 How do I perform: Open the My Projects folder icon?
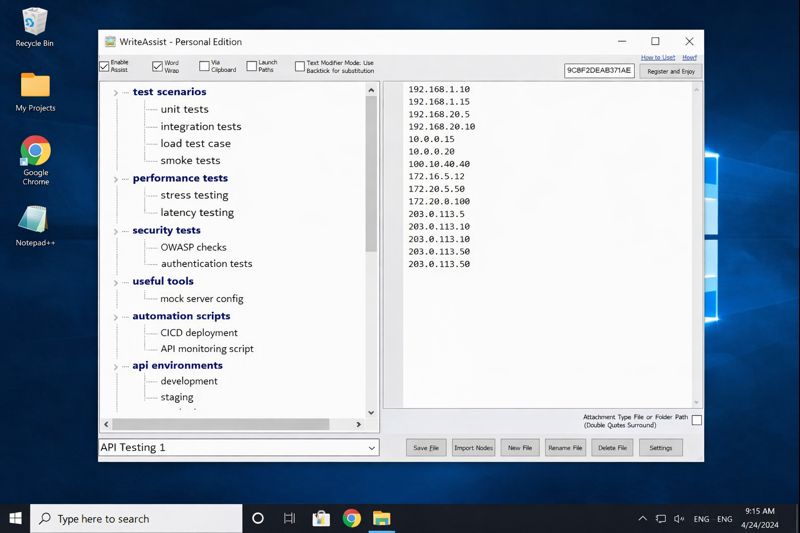(35, 86)
